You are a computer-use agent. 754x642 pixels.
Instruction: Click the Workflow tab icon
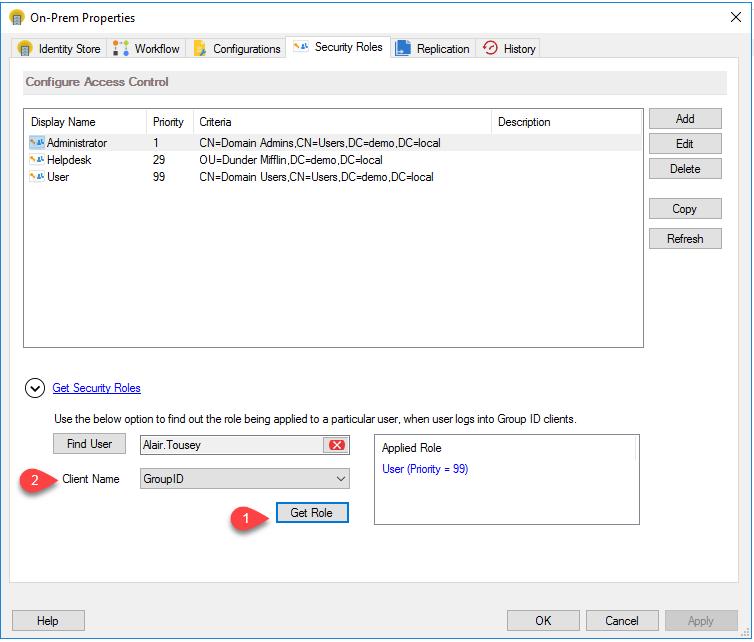pyautogui.click(x=121, y=49)
